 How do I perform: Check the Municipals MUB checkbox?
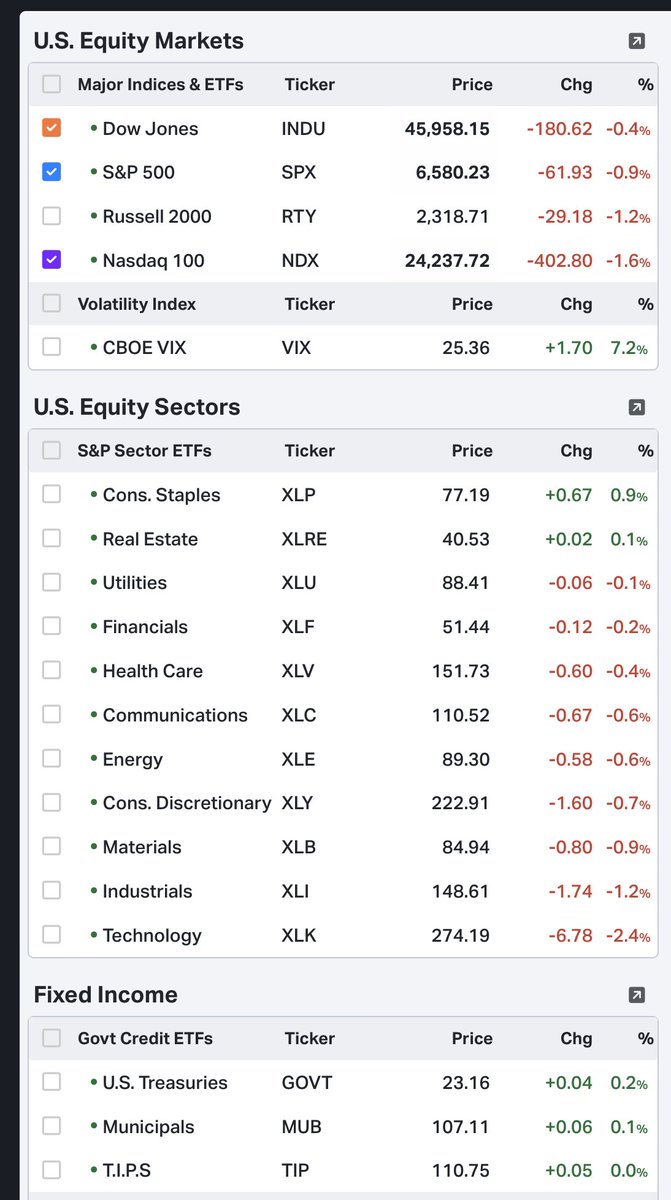tap(52, 1126)
